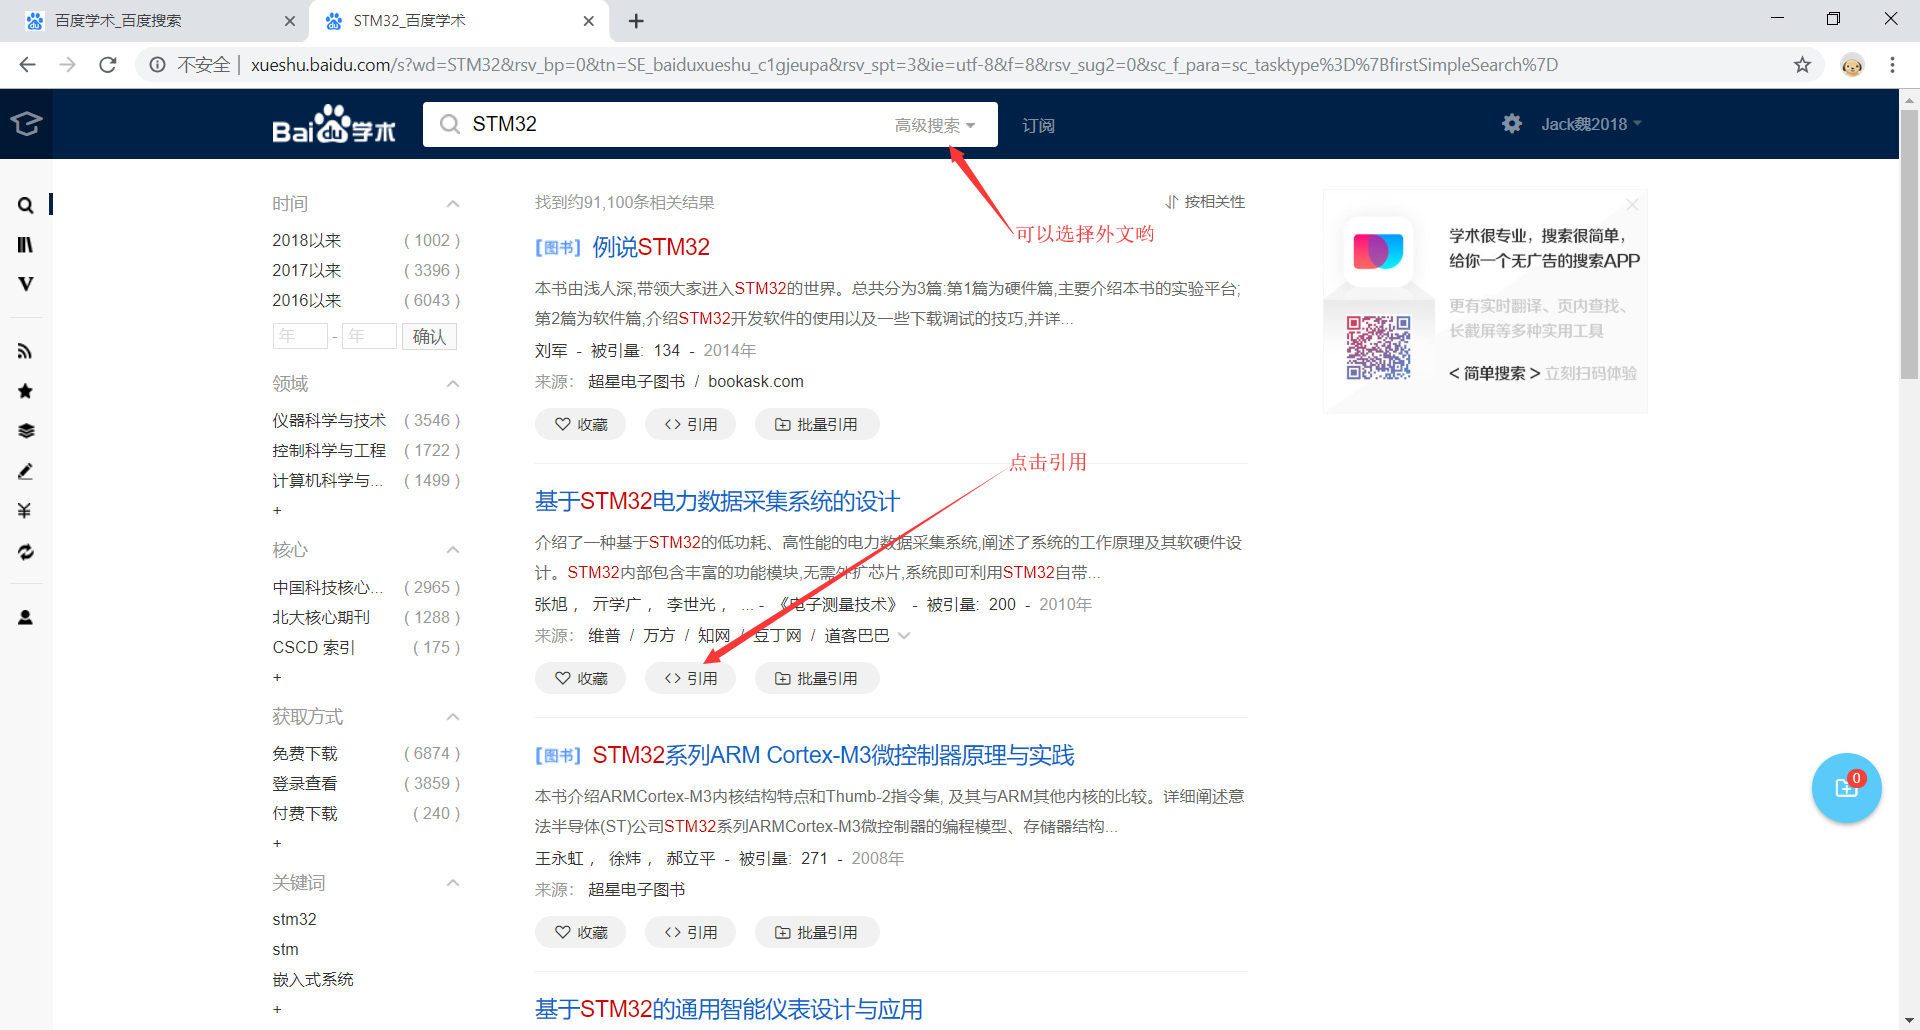Open the search icon in left sidebar
This screenshot has height=1030, width=1920.
[x=26, y=205]
